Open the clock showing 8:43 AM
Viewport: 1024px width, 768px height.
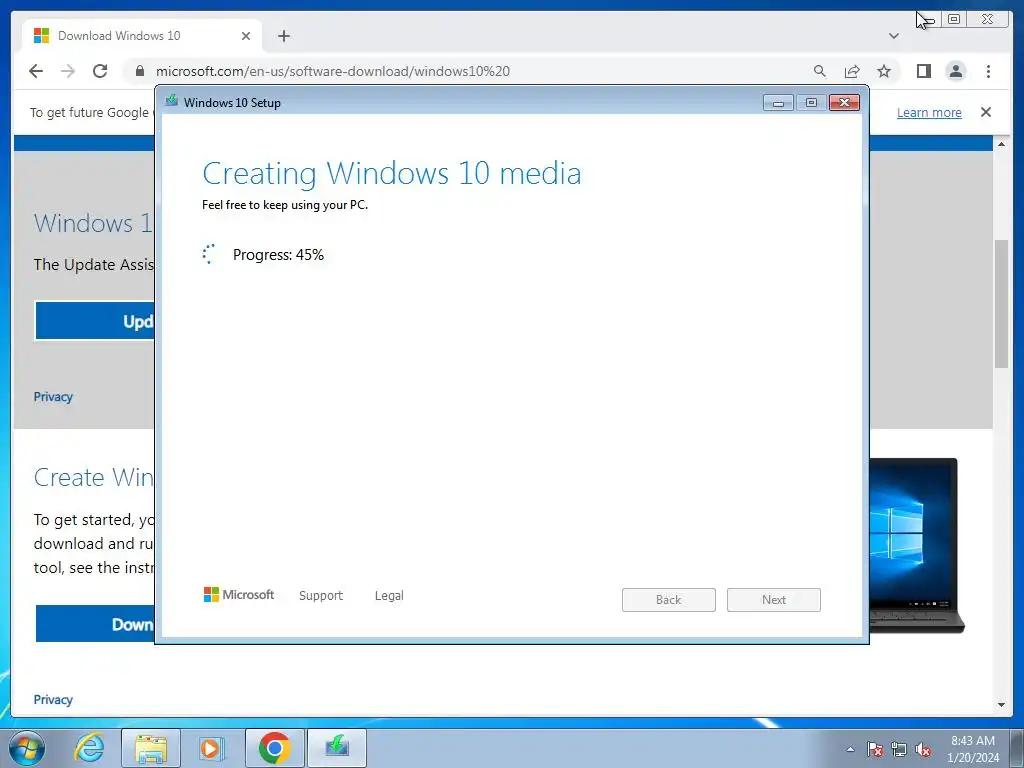[973, 749]
